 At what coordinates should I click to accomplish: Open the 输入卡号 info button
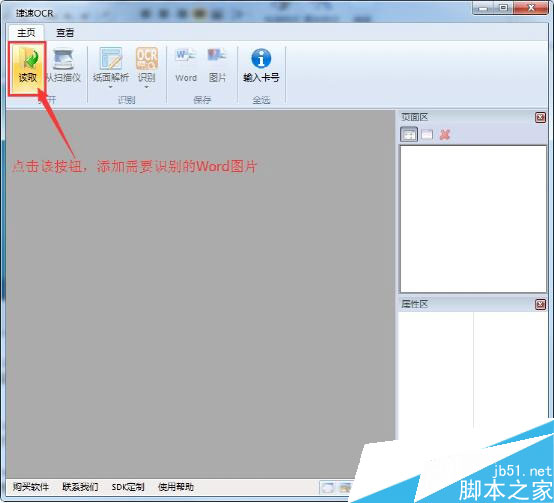click(261, 65)
